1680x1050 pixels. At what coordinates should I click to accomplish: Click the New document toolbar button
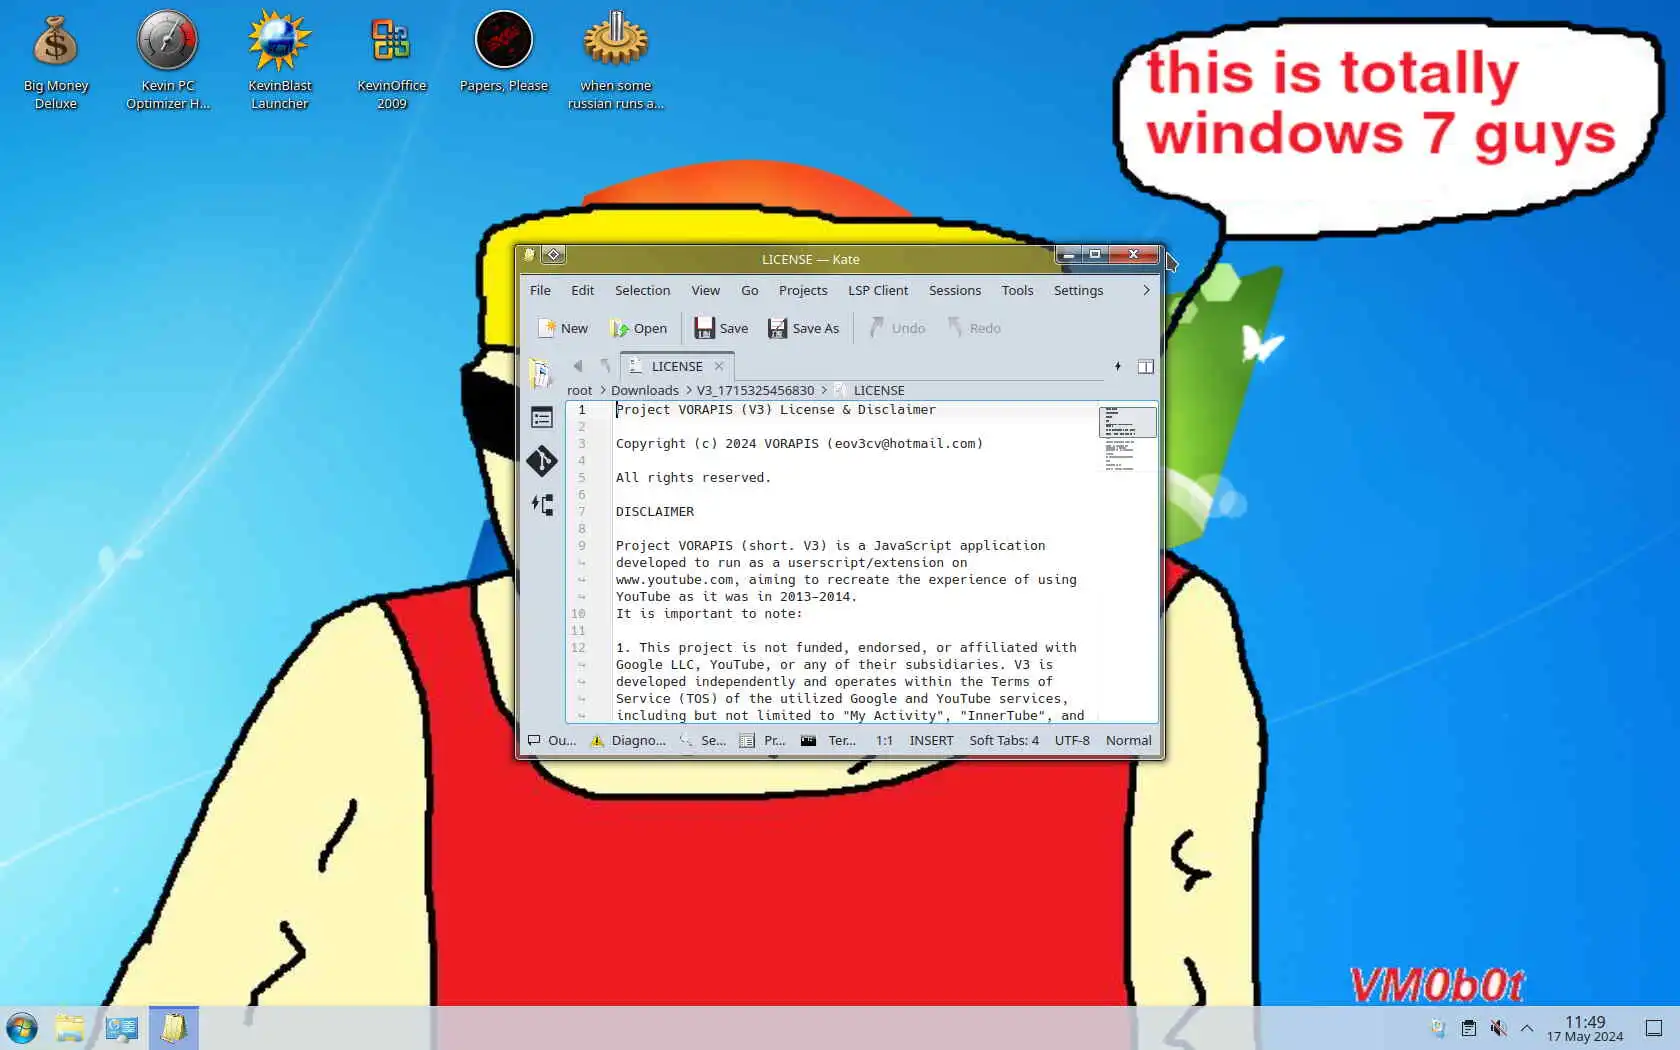click(x=563, y=328)
